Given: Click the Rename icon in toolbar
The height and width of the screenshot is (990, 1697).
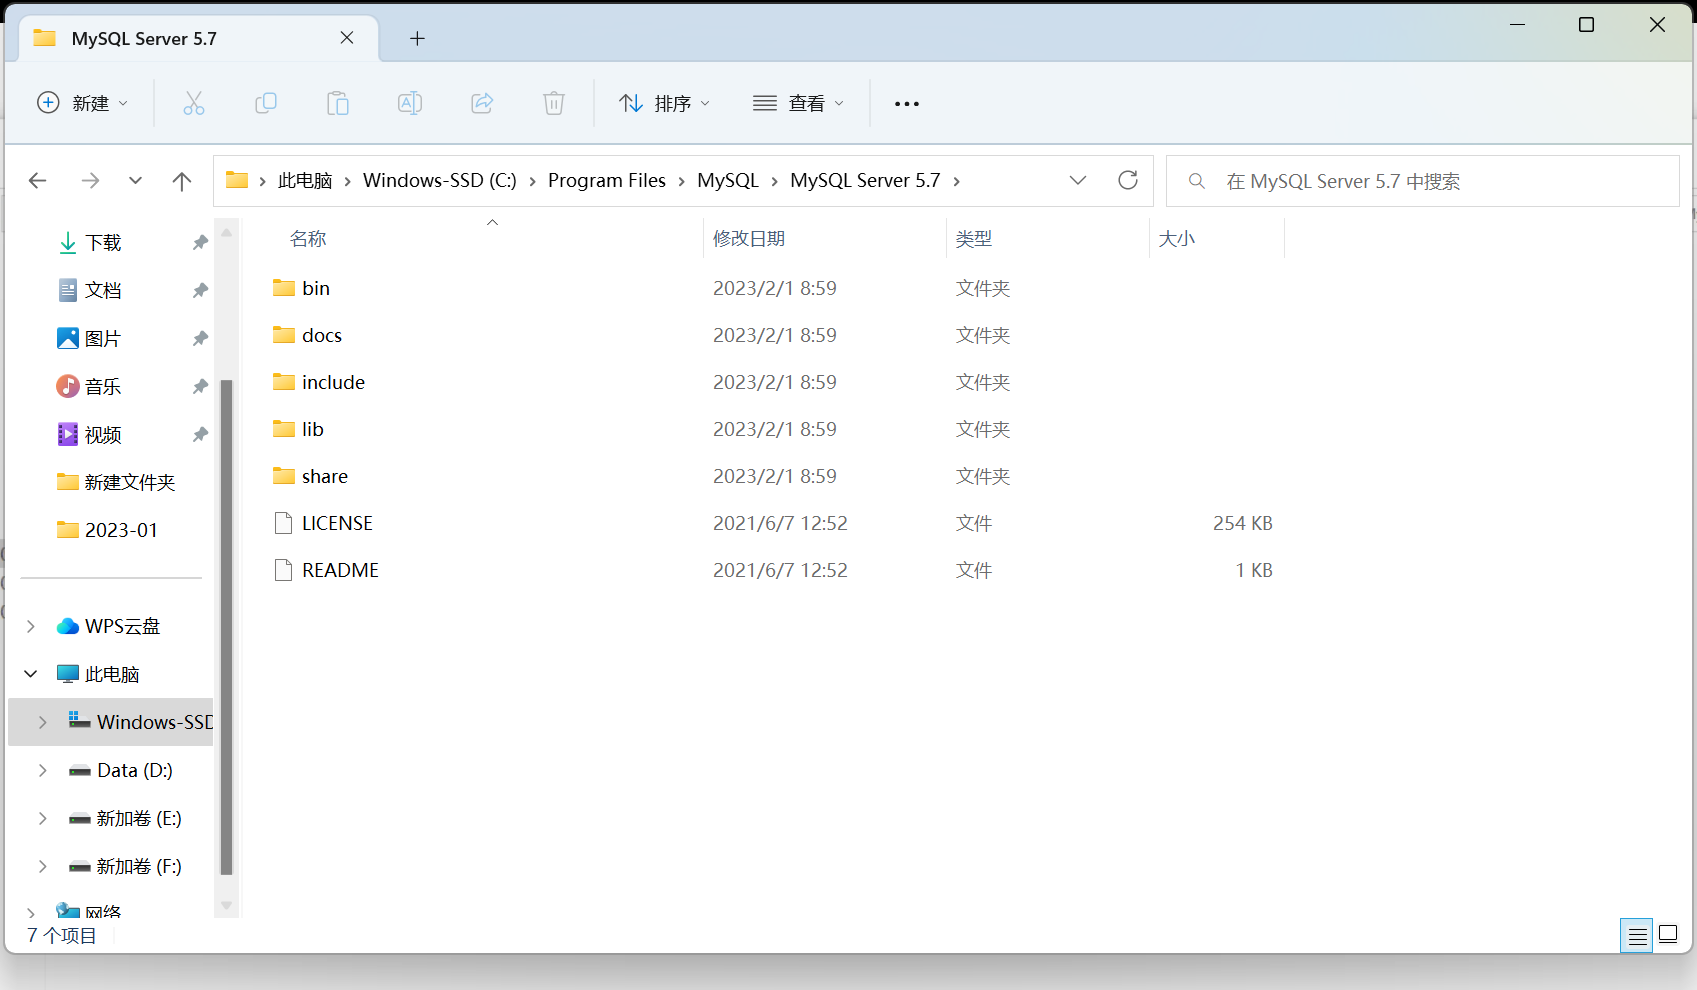Looking at the screenshot, I should pos(410,103).
